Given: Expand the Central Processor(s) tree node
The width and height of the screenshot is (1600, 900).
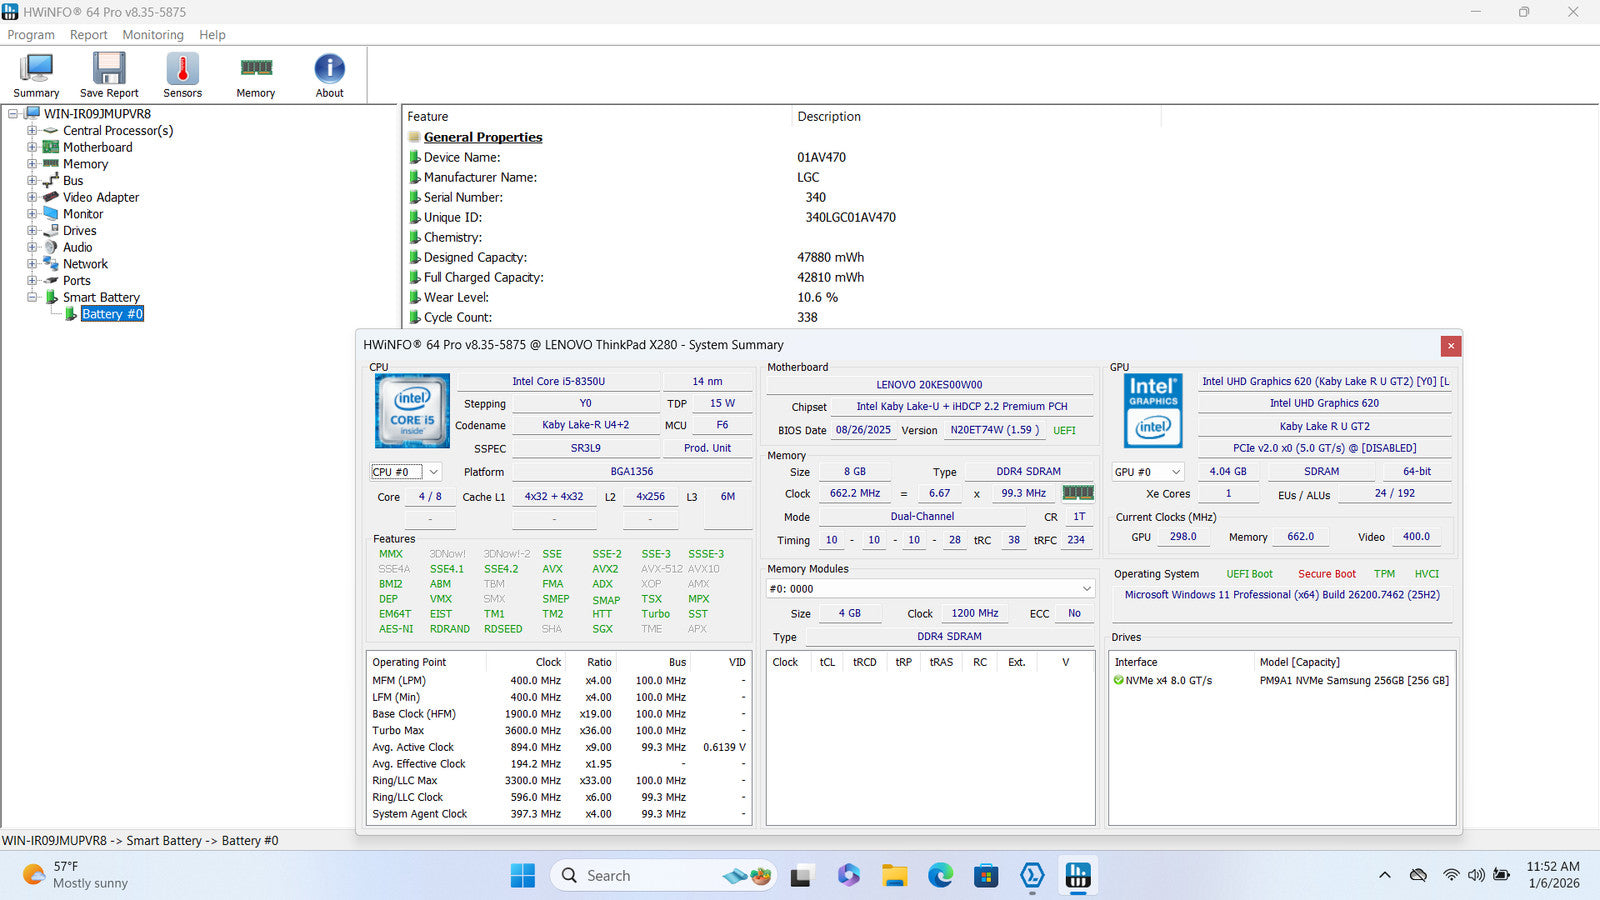Looking at the screenshot, I should point(32,131).
